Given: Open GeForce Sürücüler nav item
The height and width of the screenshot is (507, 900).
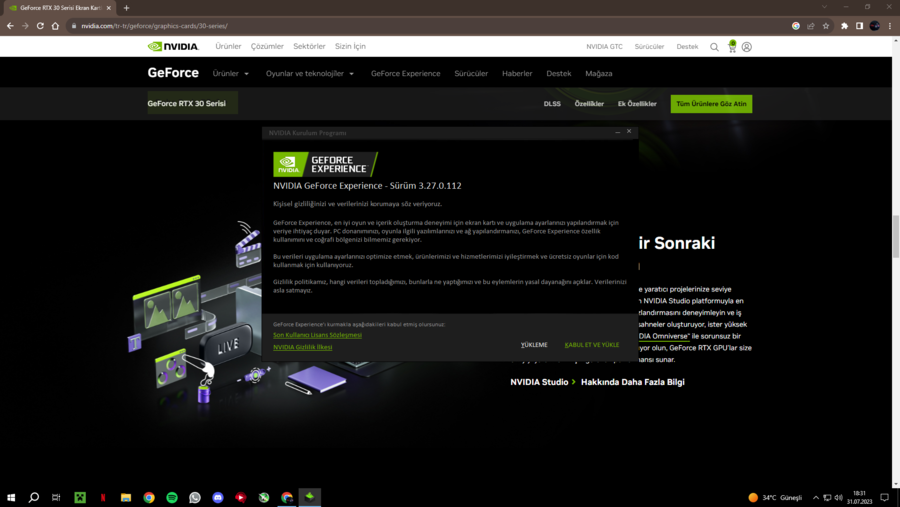Looking at the screenshot, I should coord(471,73).
